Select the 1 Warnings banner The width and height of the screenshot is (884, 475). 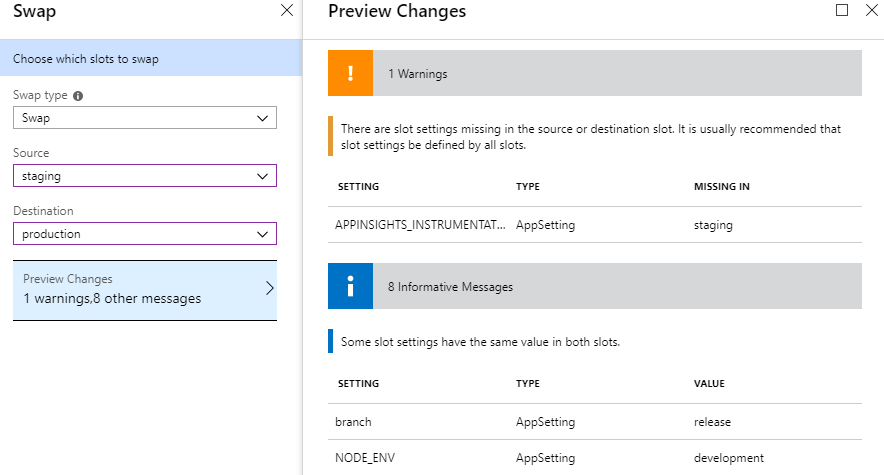point(595,73)
